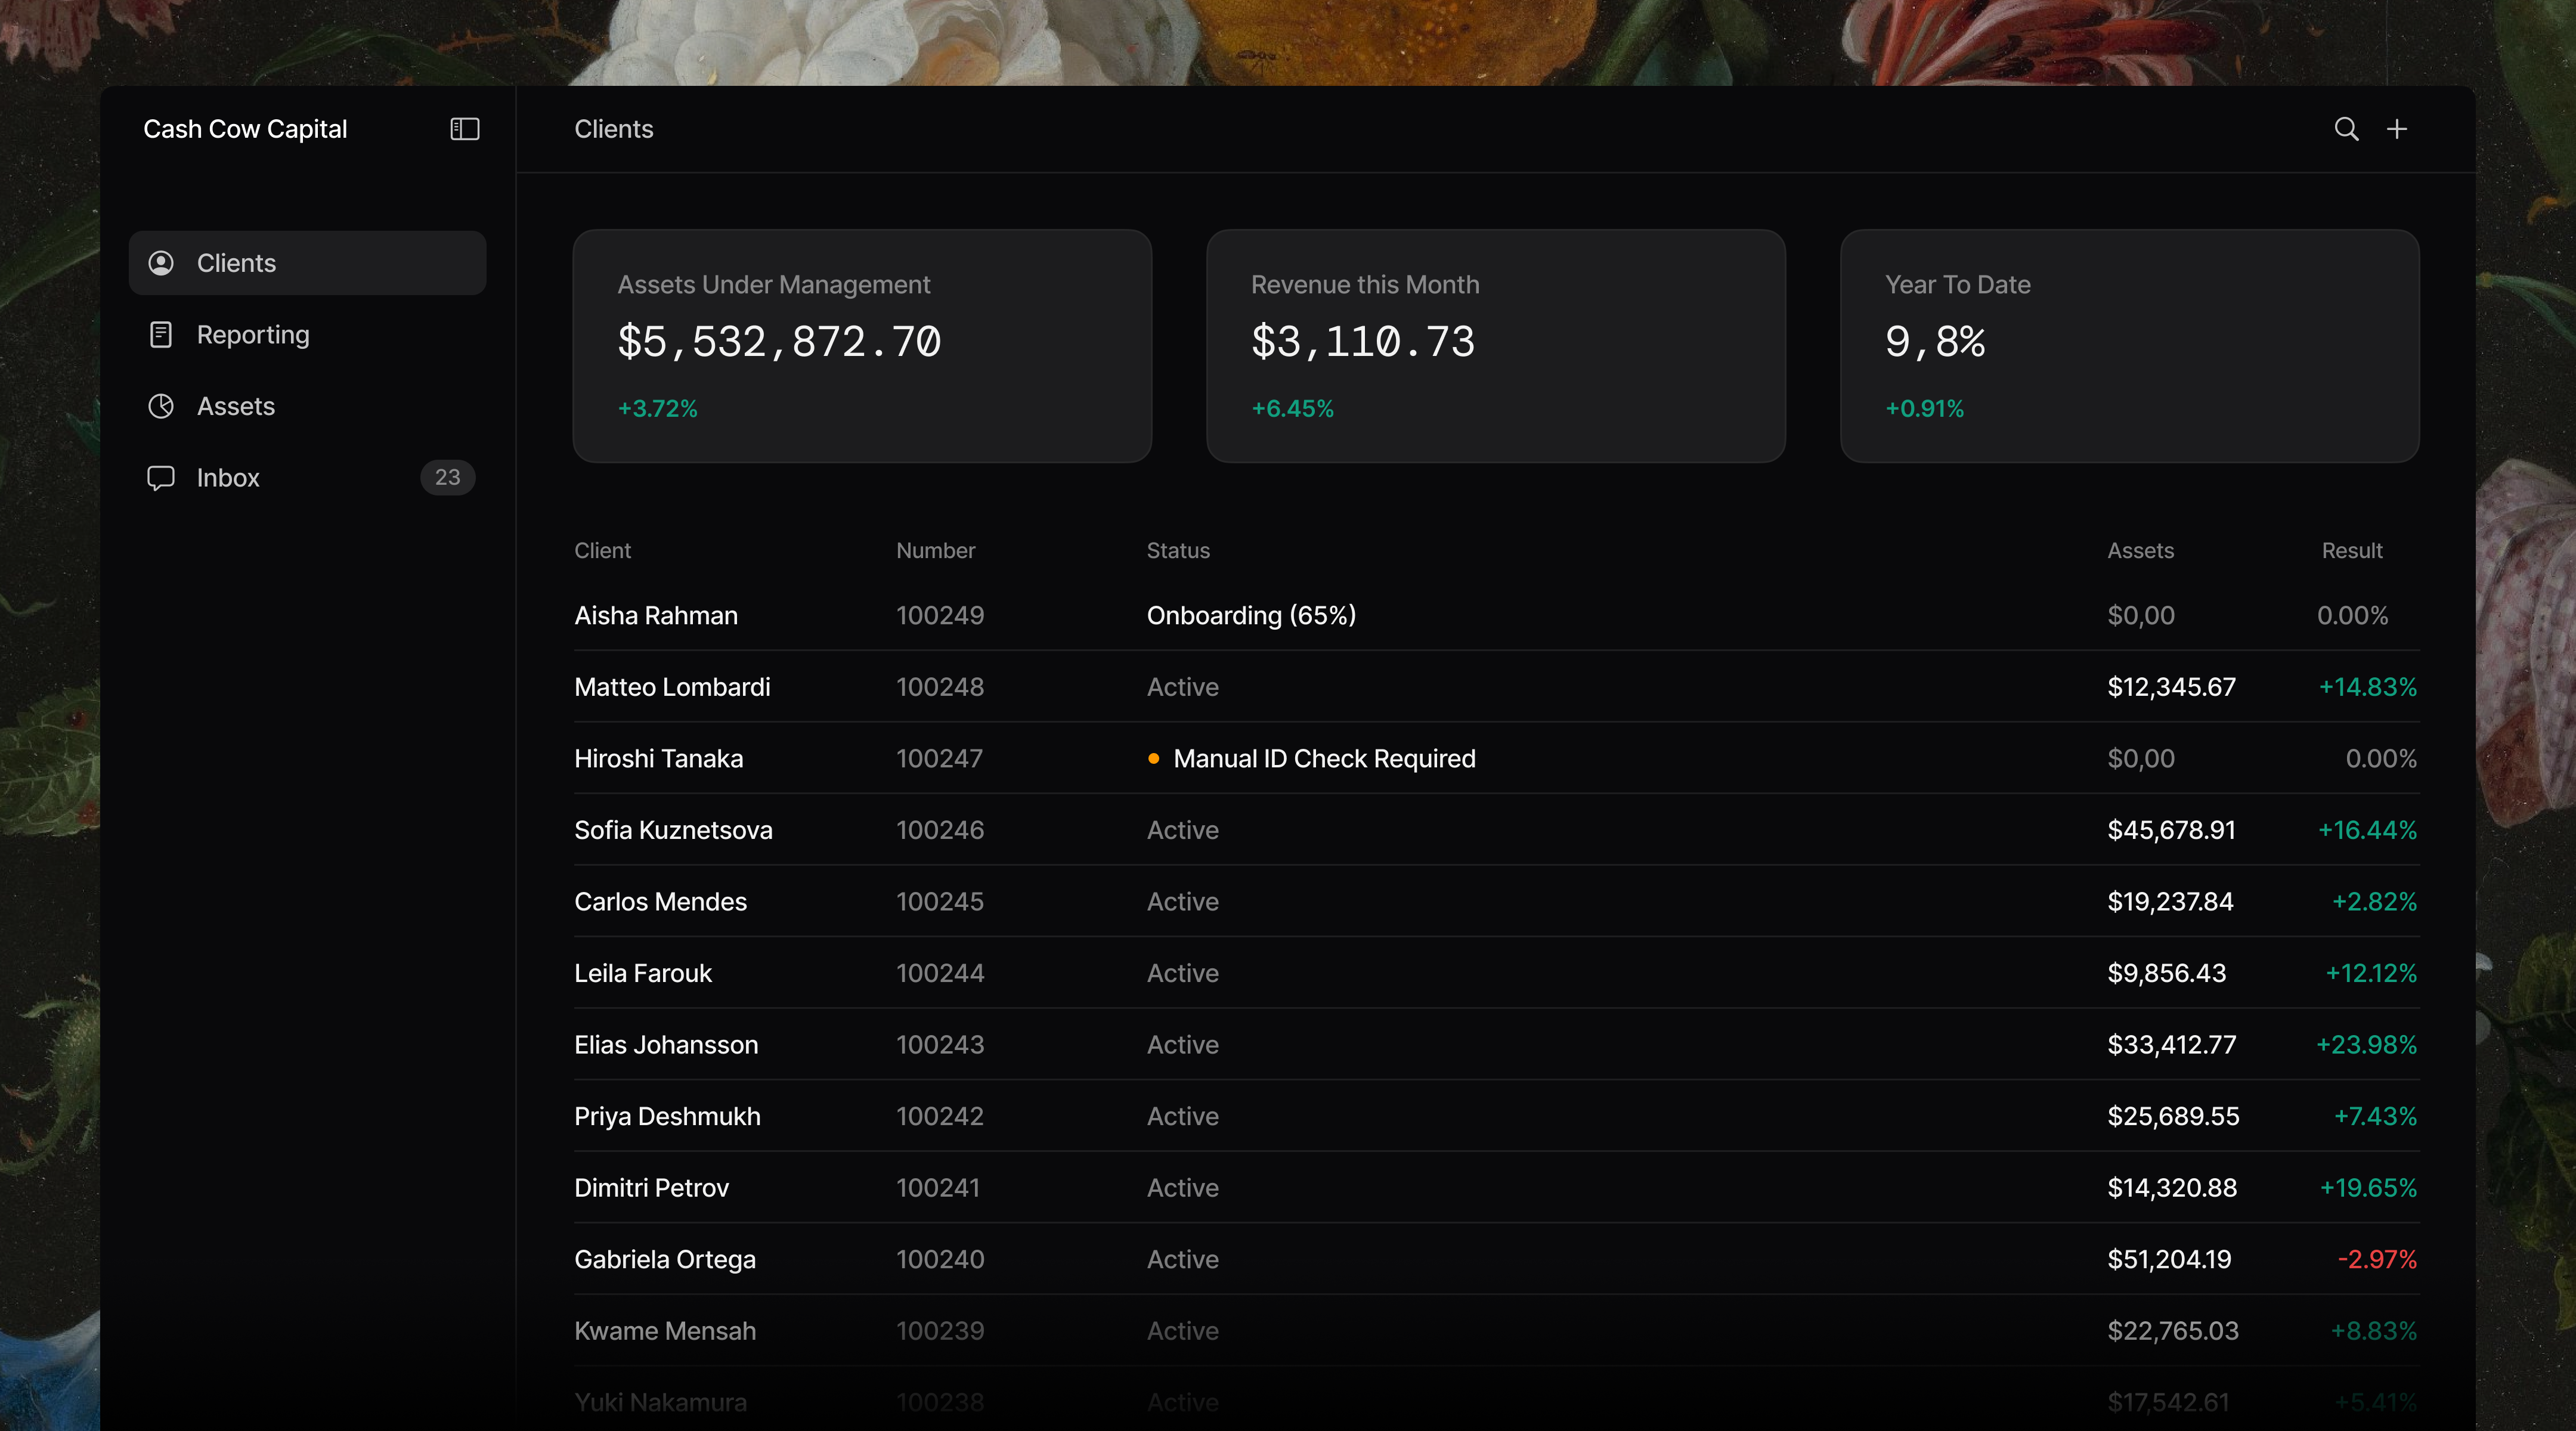Screen dimensions: 2576x1431
Task: Click the $19,237.84 assets value
Action: 2170,901
